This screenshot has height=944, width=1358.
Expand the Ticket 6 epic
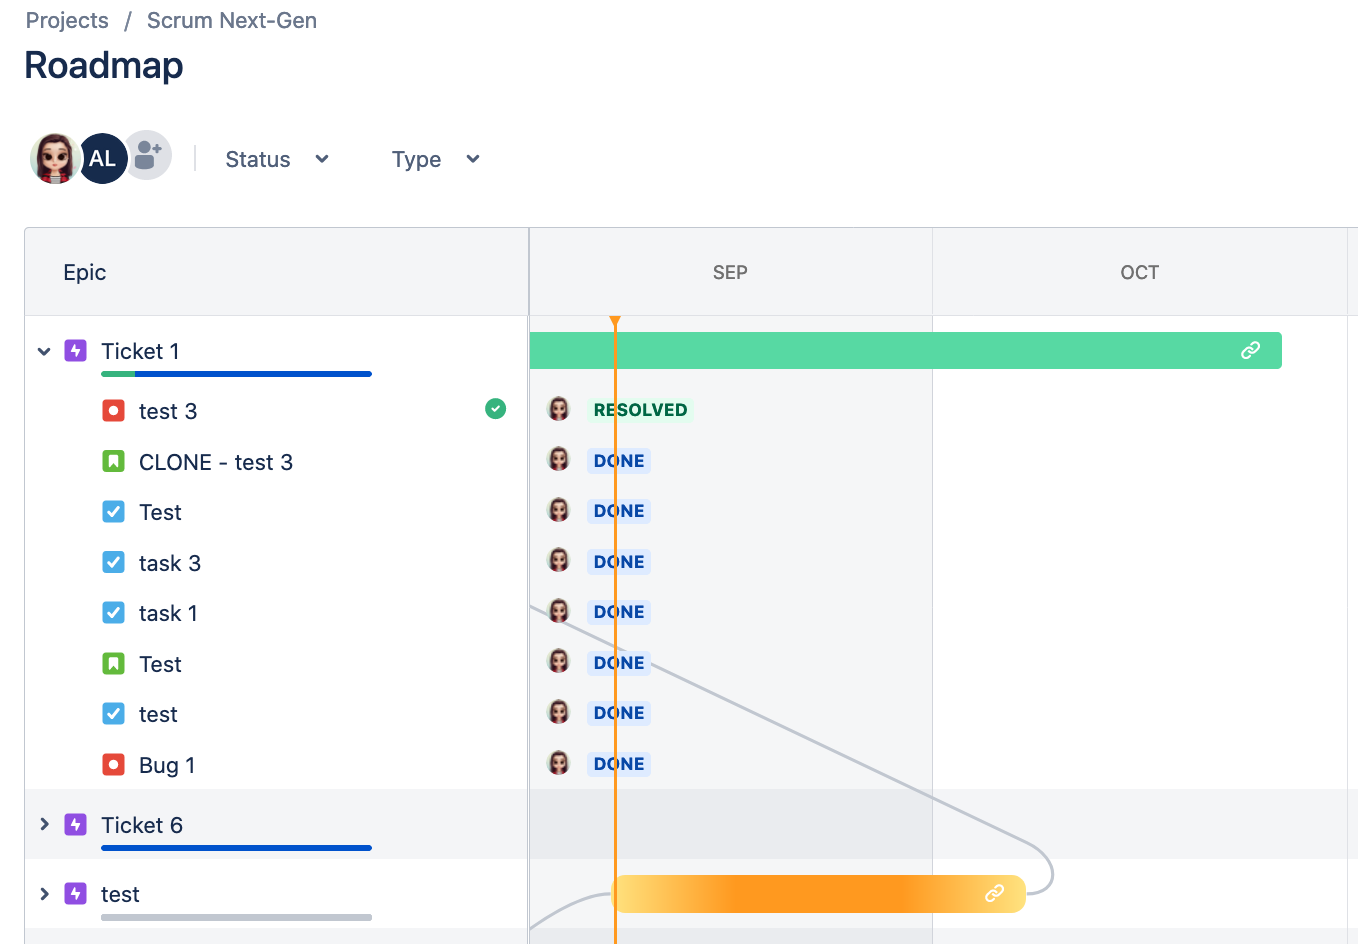(x=44, y=824)
